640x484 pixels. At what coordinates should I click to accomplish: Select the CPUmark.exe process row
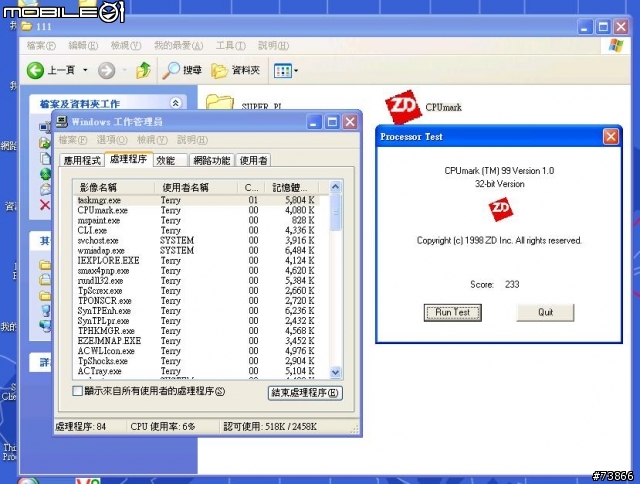(x=196, y=211)
